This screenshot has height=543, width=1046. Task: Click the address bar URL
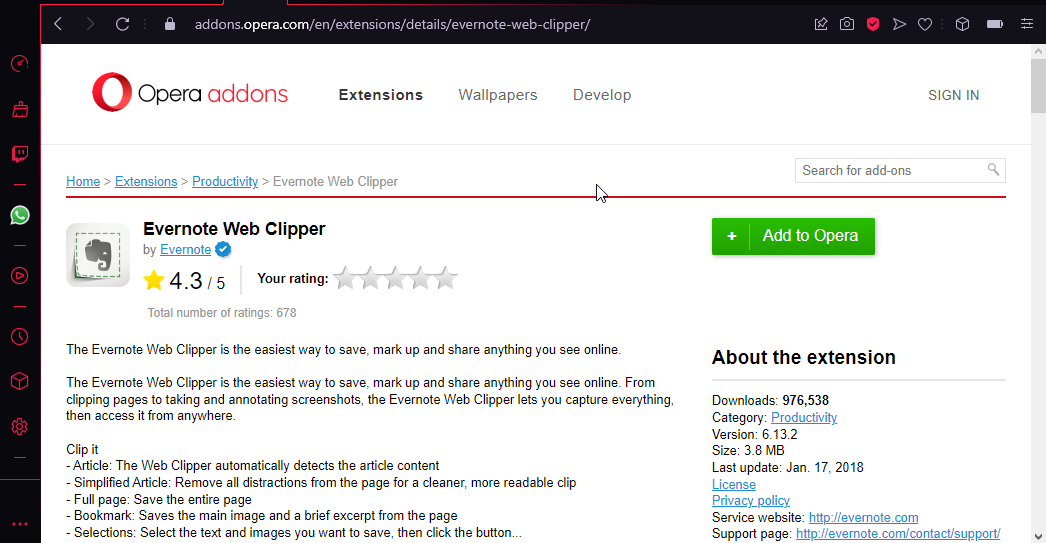point(392,25)
